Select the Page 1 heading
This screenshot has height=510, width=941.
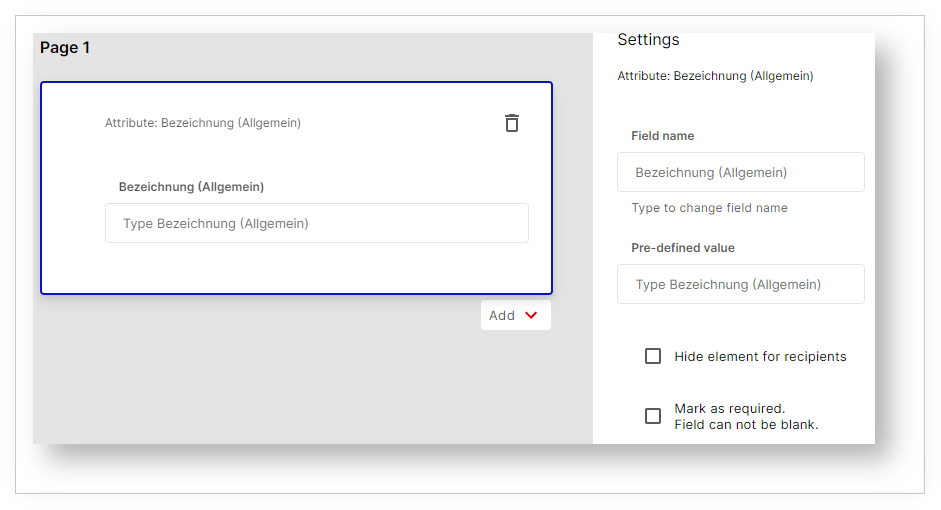pos(65,48)
